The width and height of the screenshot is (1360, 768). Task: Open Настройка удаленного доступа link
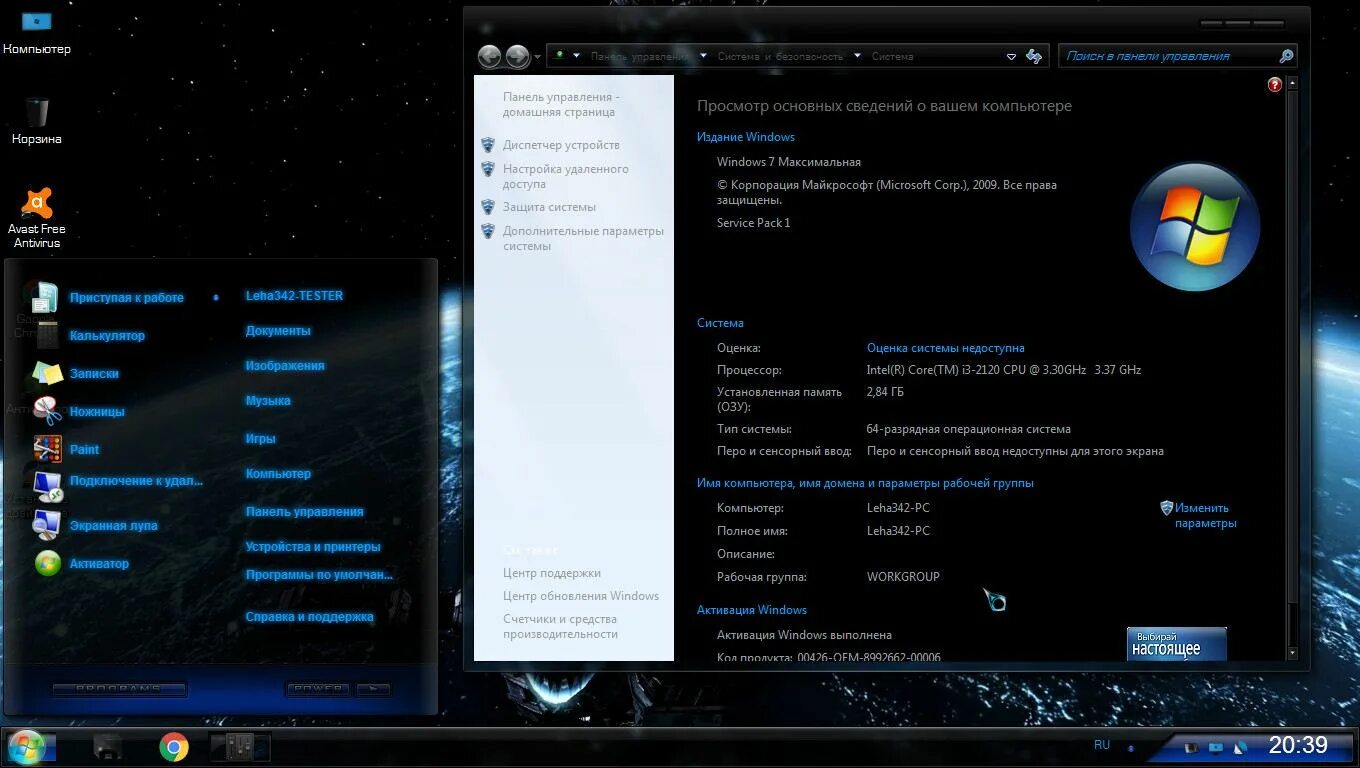566,177
